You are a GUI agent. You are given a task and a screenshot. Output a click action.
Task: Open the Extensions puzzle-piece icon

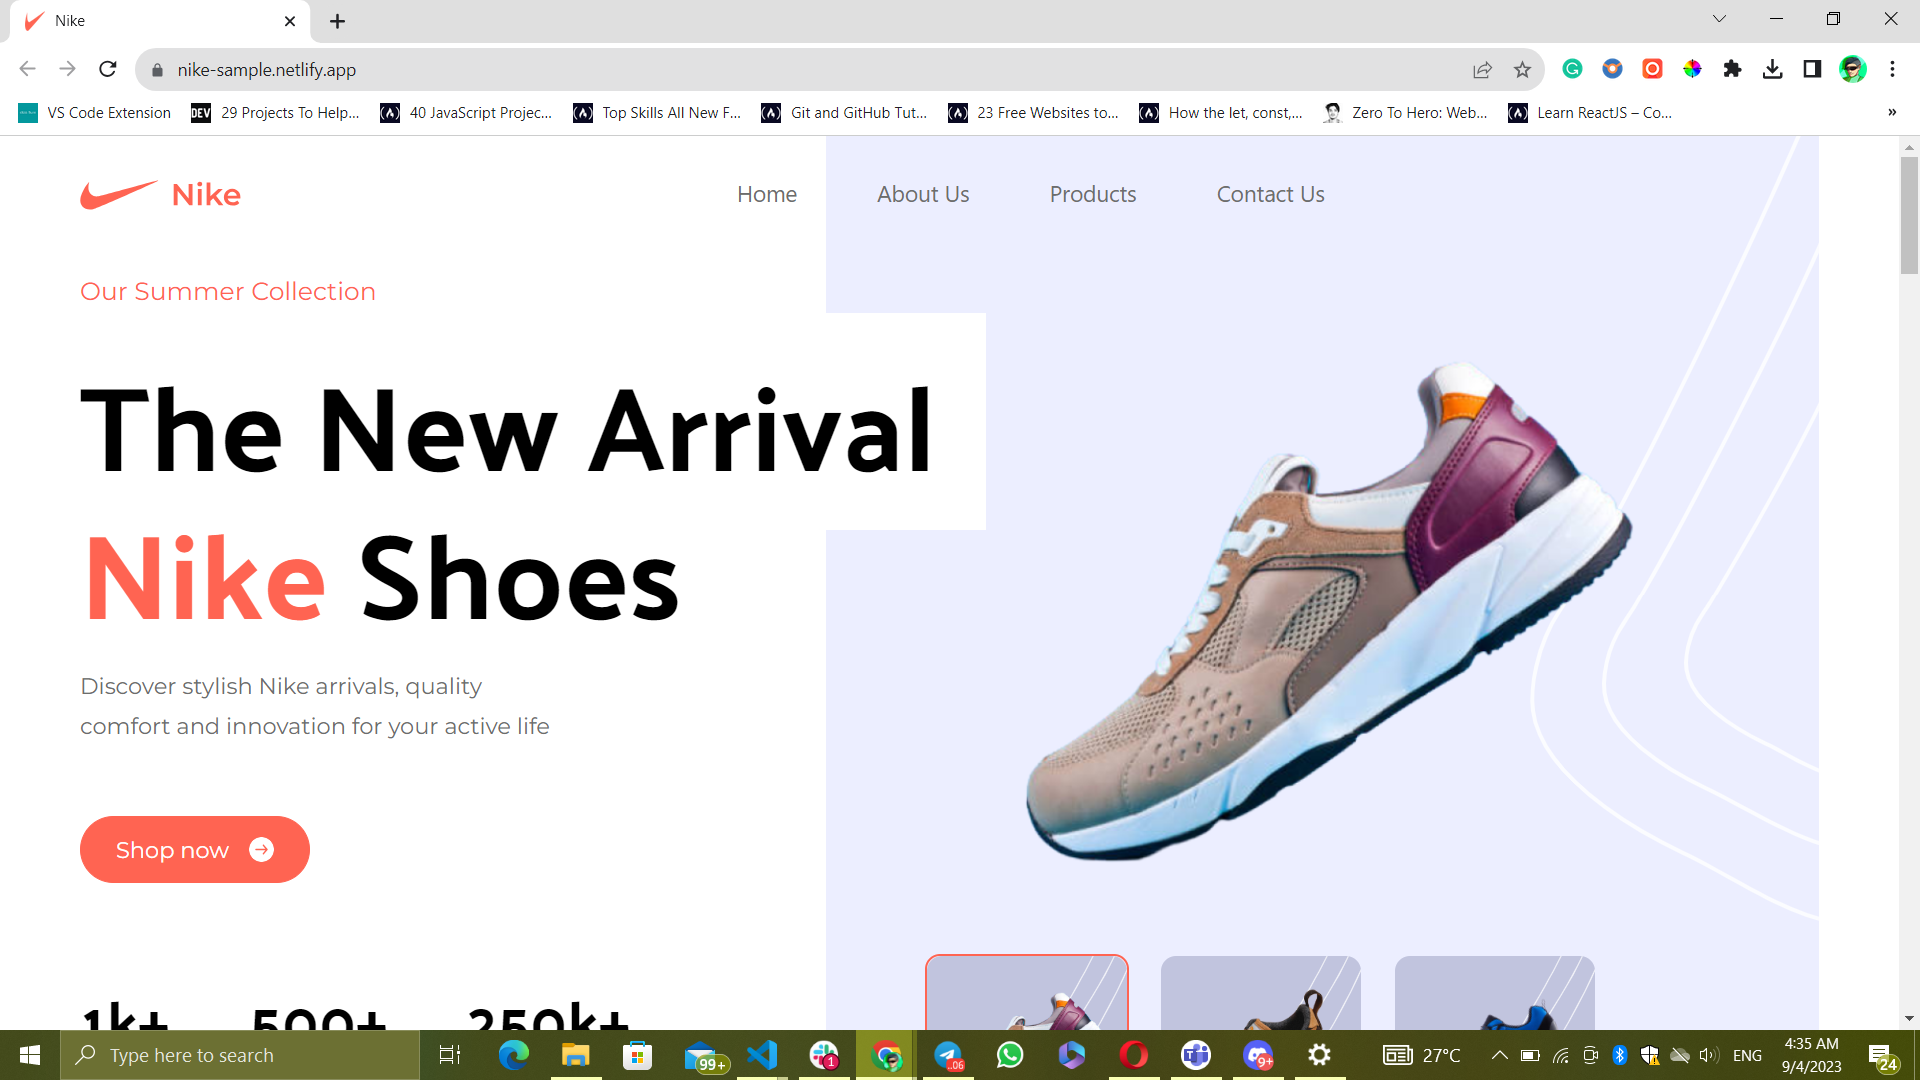[1732, 69]
